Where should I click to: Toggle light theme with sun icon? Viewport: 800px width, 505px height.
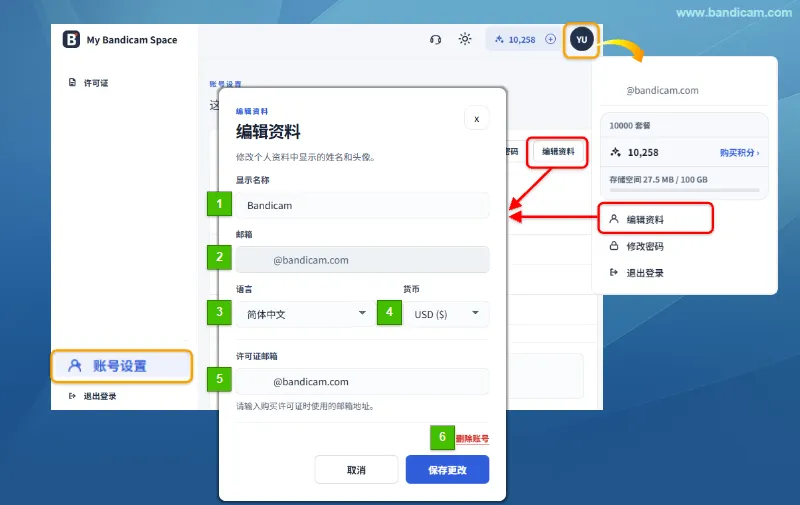[465, 39]
